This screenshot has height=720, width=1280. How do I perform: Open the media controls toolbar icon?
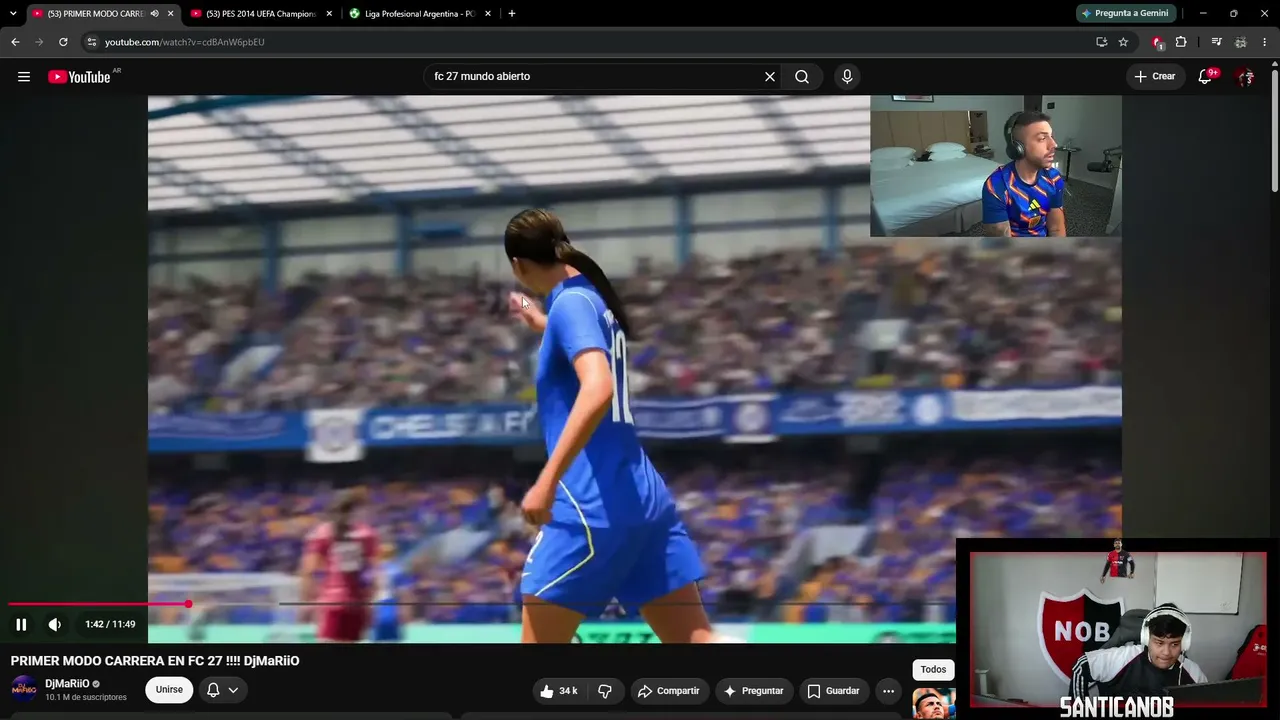(x=1216, y=42)
